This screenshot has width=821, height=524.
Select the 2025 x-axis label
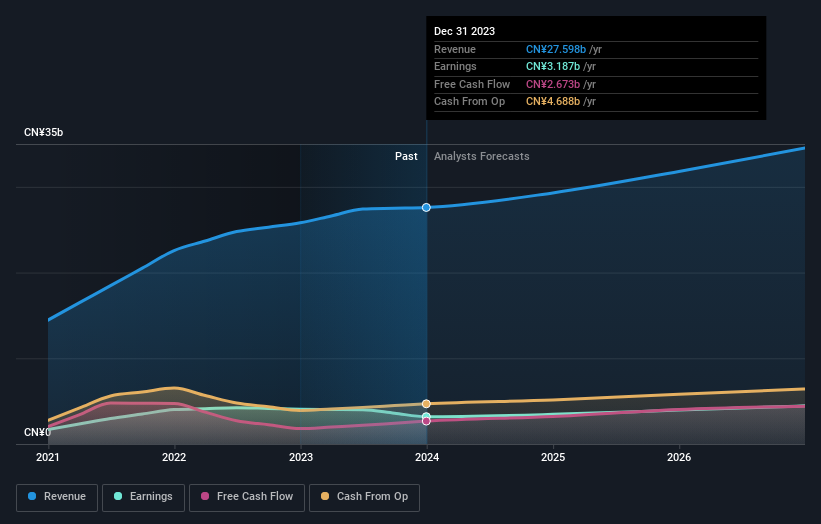pyautogui.click(x=553, y=457)
